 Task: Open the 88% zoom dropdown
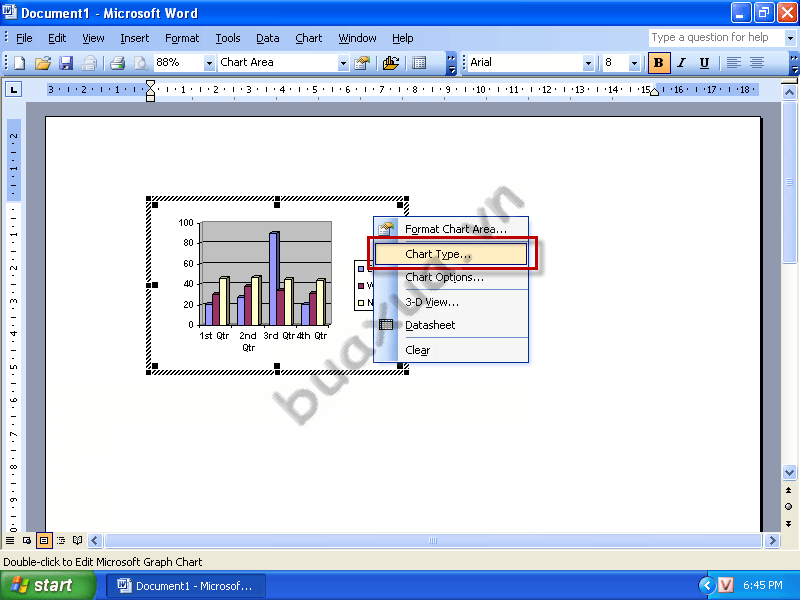pyautogui.click(x=209, y=63)
